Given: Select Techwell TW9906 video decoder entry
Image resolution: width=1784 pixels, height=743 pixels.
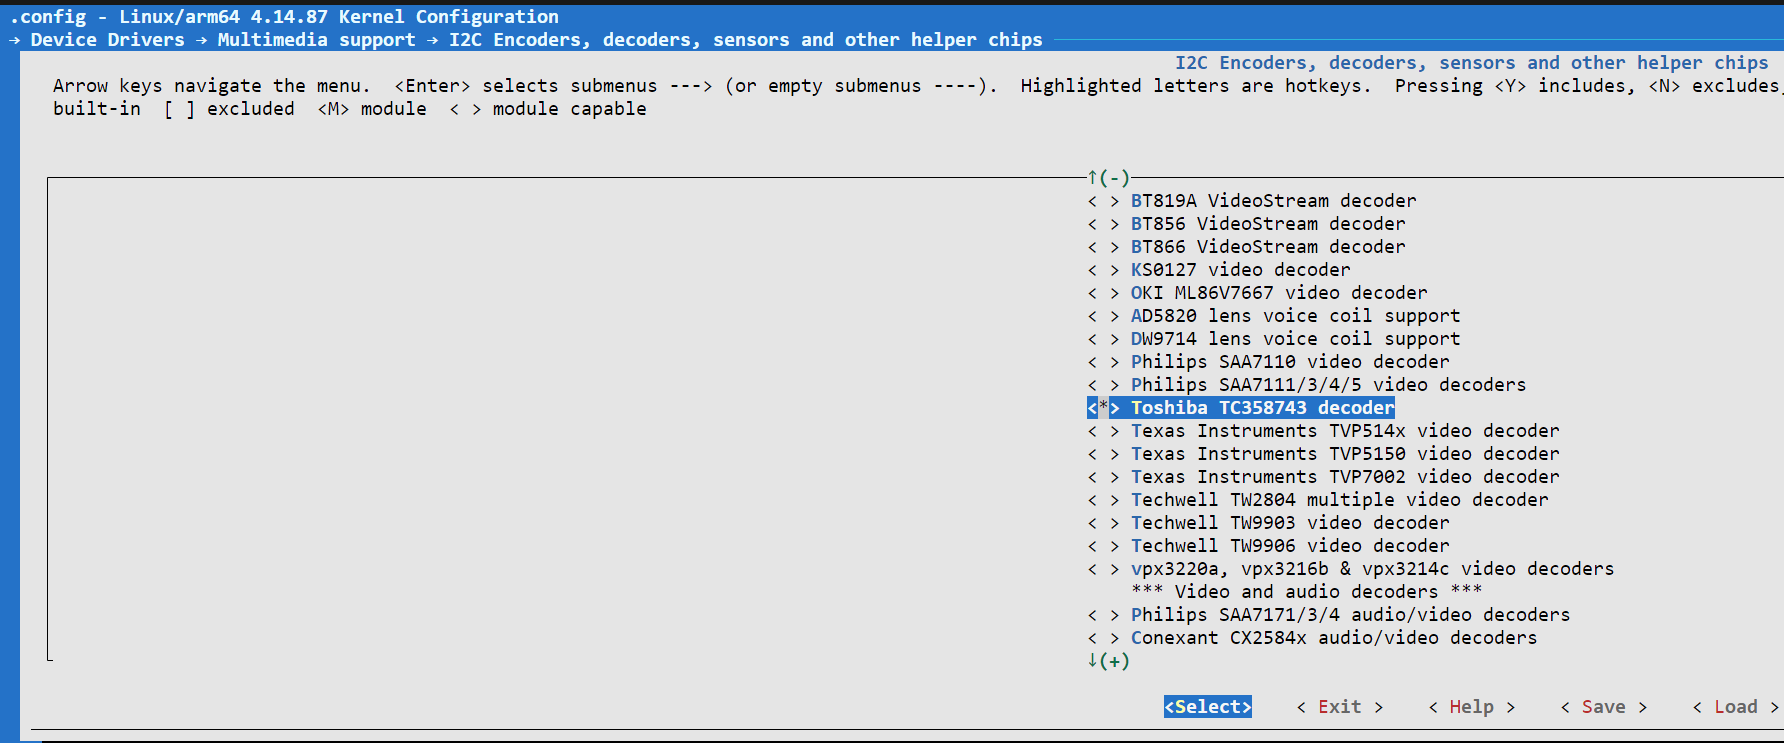Looking at the screenshot, I should click(x=1269, y=546).
